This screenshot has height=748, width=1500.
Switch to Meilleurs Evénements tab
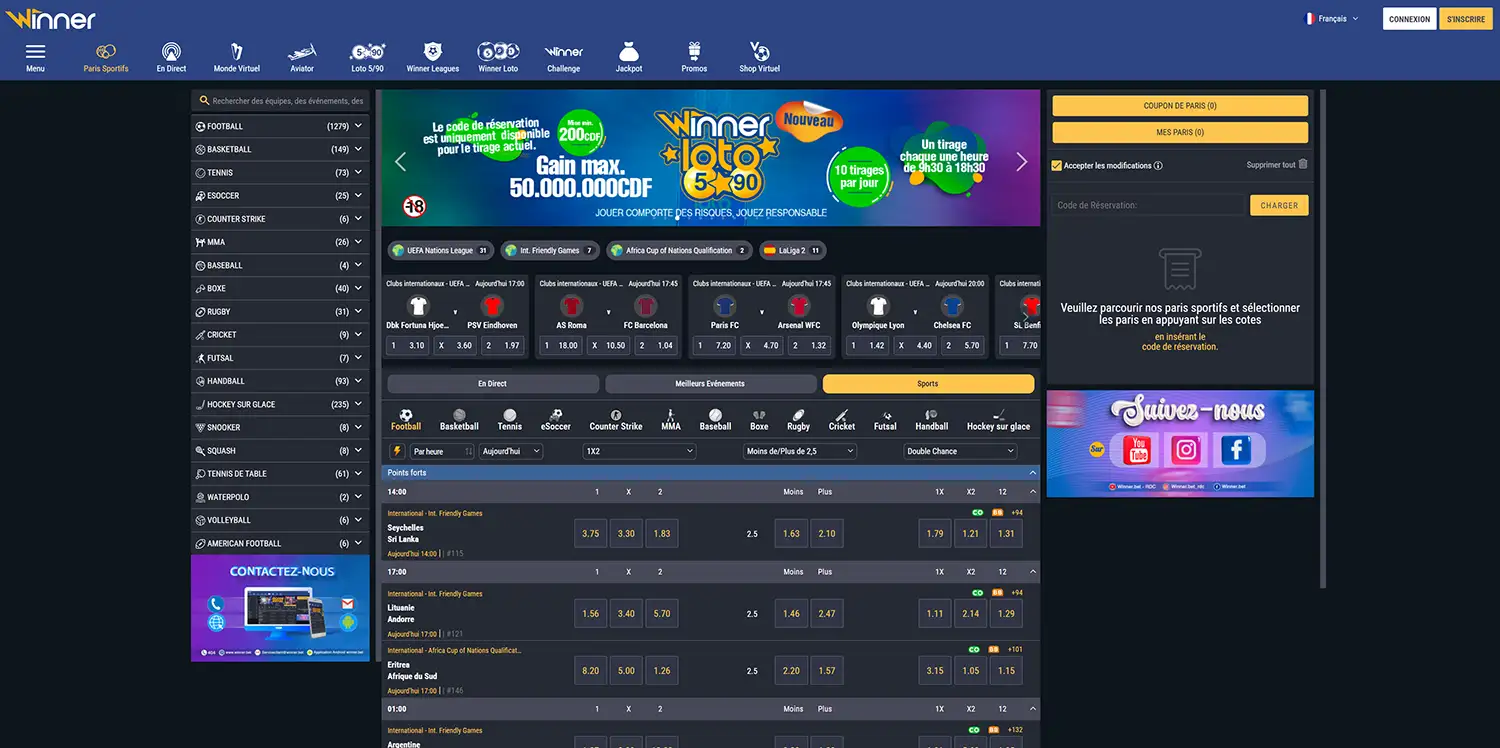[x=711, y=384]
